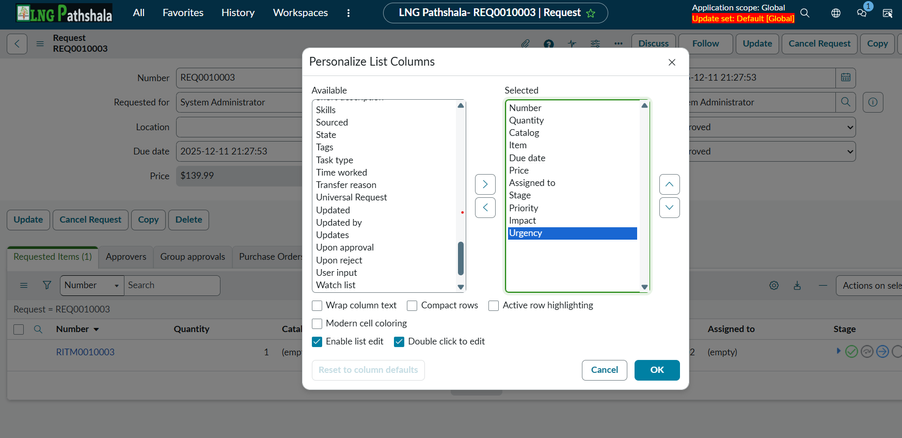Open the Actions on selected rows dropdown

(869, 285)
